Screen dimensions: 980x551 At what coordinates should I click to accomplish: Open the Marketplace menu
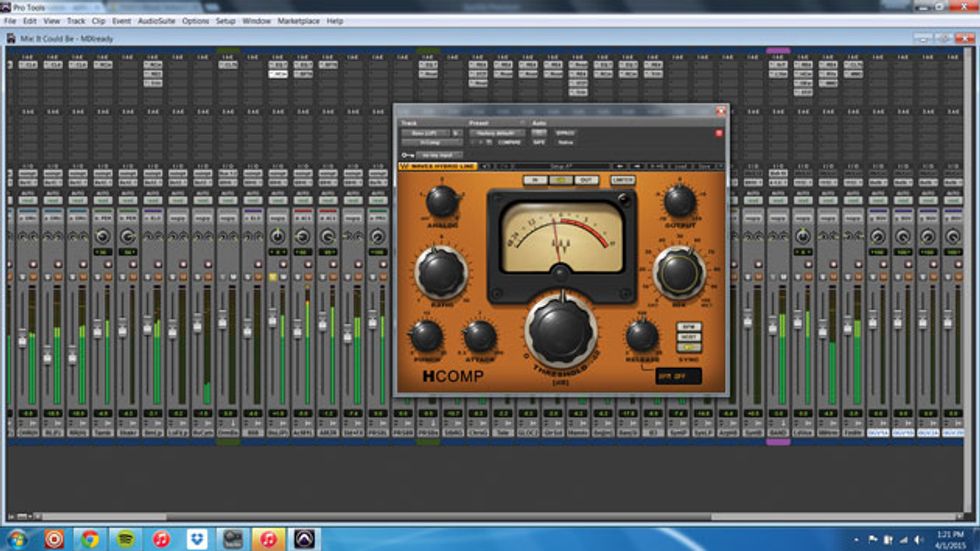click(x=298, y=21)
